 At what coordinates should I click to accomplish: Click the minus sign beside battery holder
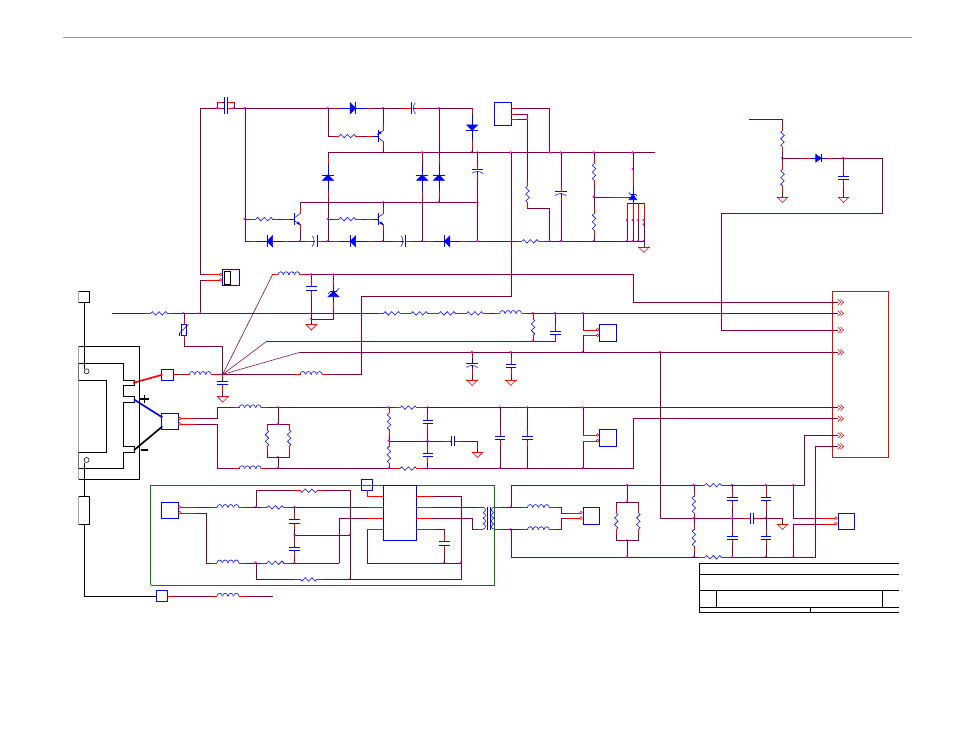point(145,450)
